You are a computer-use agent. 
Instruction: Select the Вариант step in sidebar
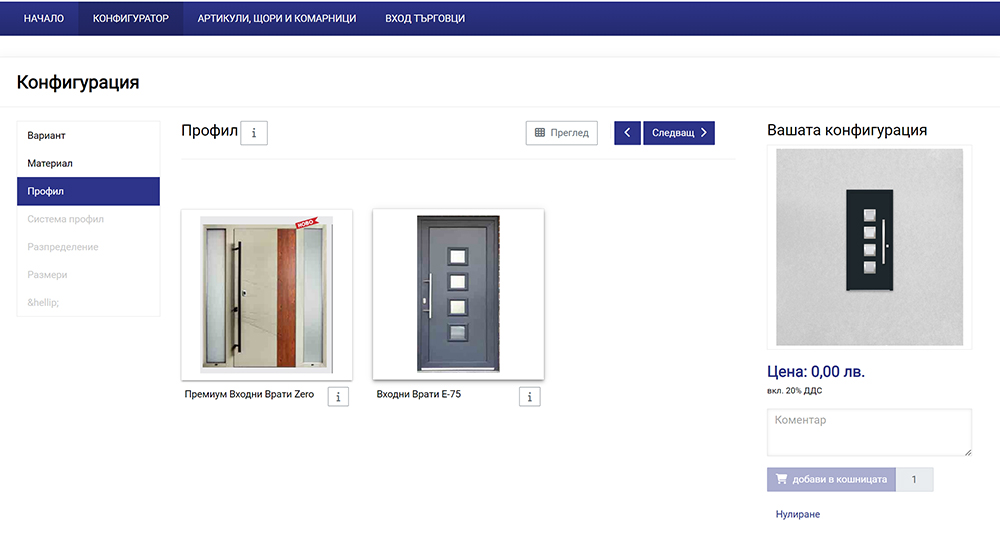pyautogui.click(x=88, y=135)
